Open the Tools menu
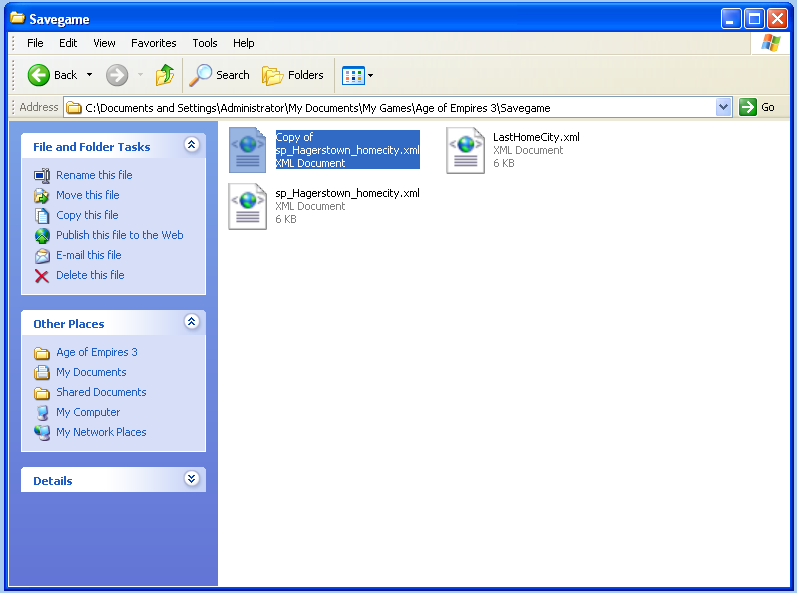The height and width of the screenshot is (593, 797). [x=205, y=43]
